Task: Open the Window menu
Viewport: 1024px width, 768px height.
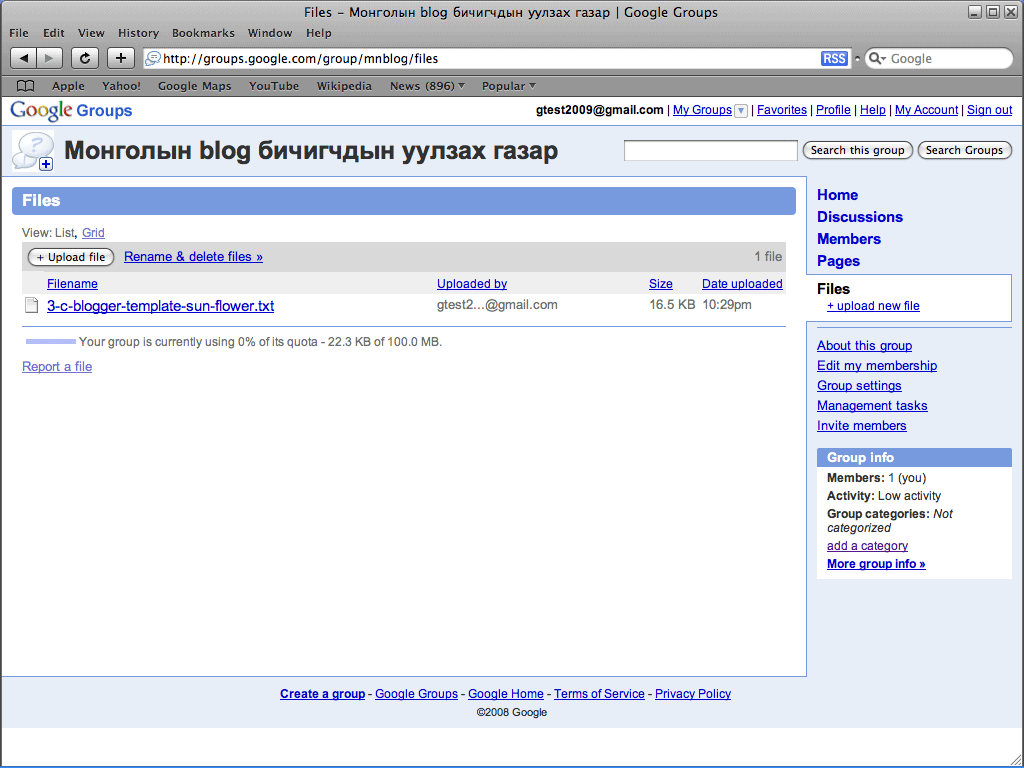Action: 270,33
